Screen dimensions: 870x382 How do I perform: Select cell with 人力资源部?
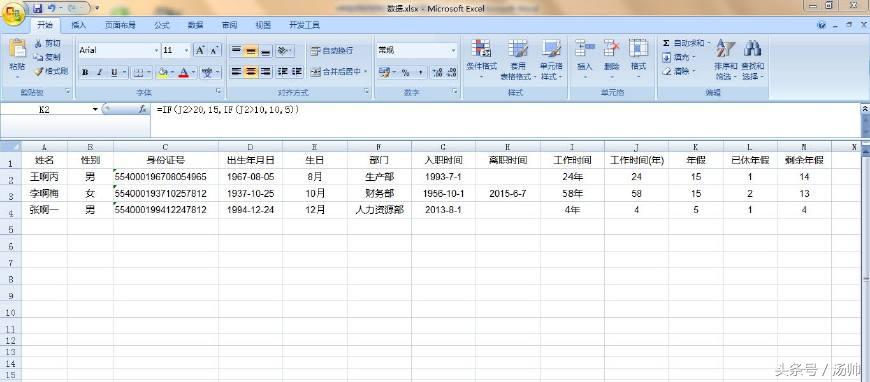[x=380, y=210]
